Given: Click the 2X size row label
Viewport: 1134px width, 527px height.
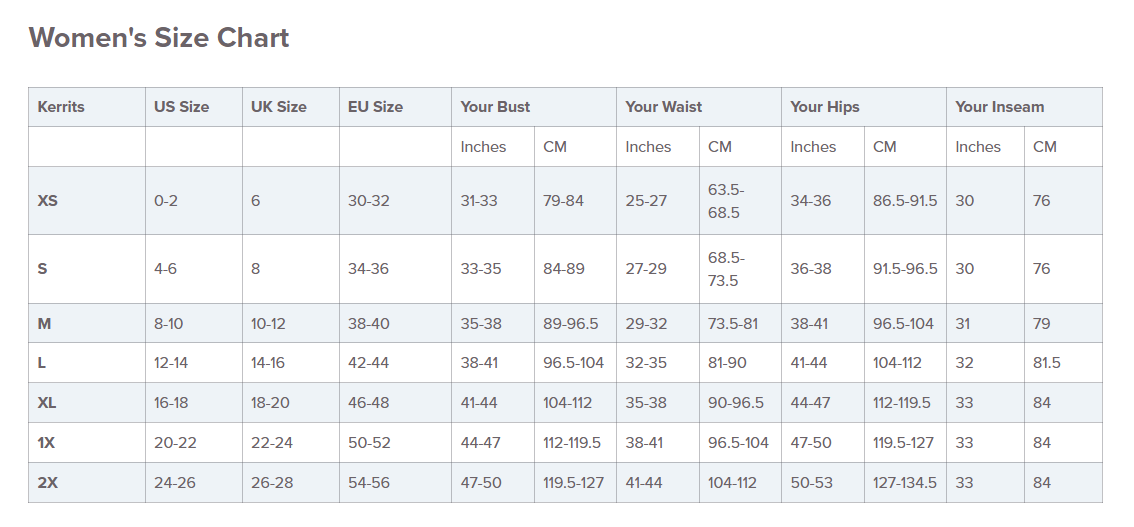Looking at the screenshot, I should 48,483.
